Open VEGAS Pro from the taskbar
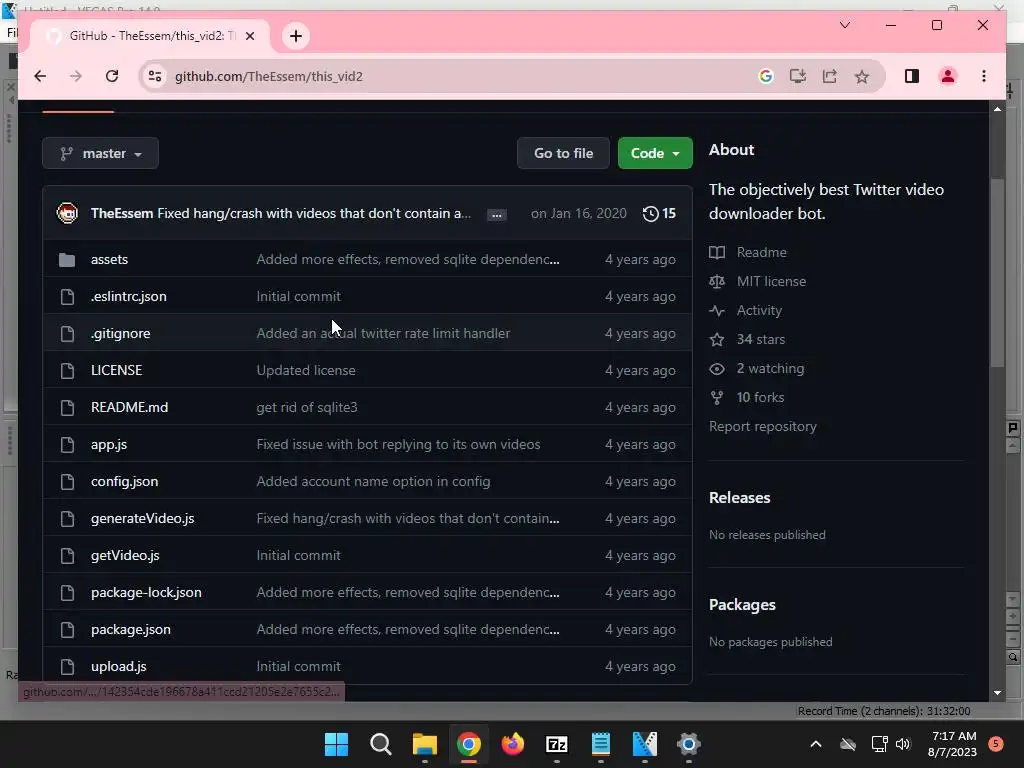The image size is (1024, 768). [x=645, y=744]
